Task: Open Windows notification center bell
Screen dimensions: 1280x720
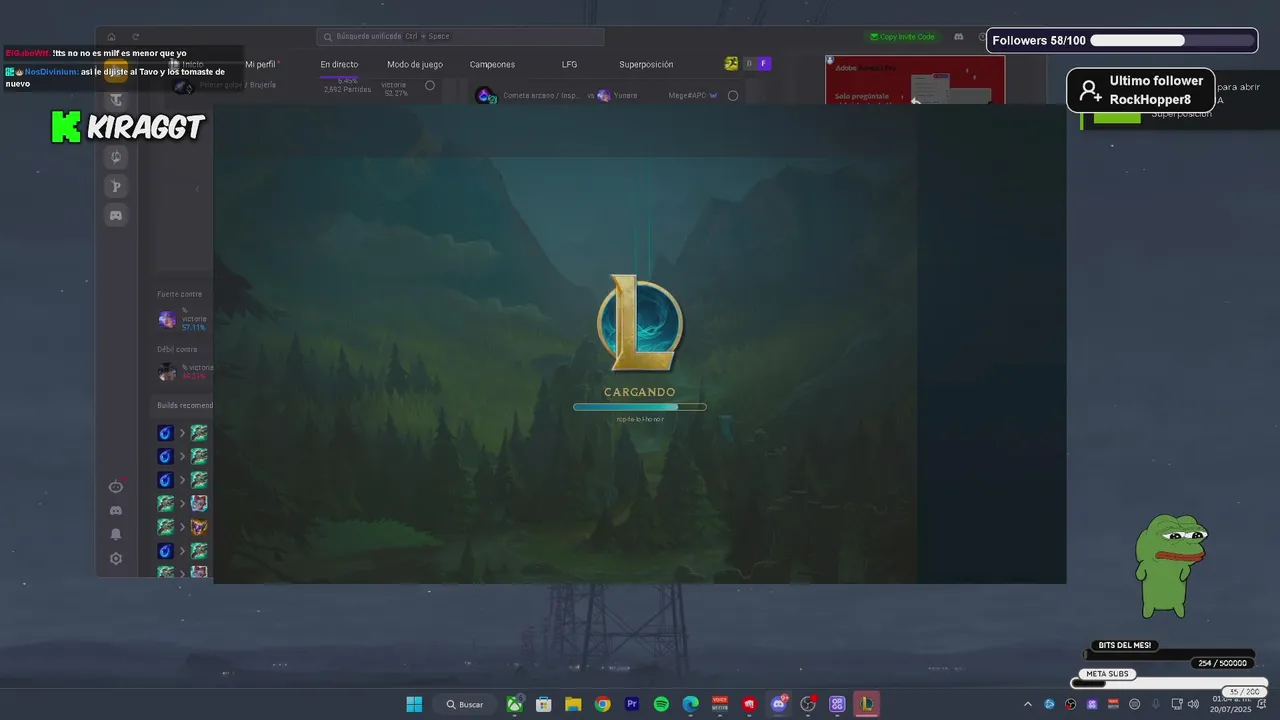Action: 1262,704
